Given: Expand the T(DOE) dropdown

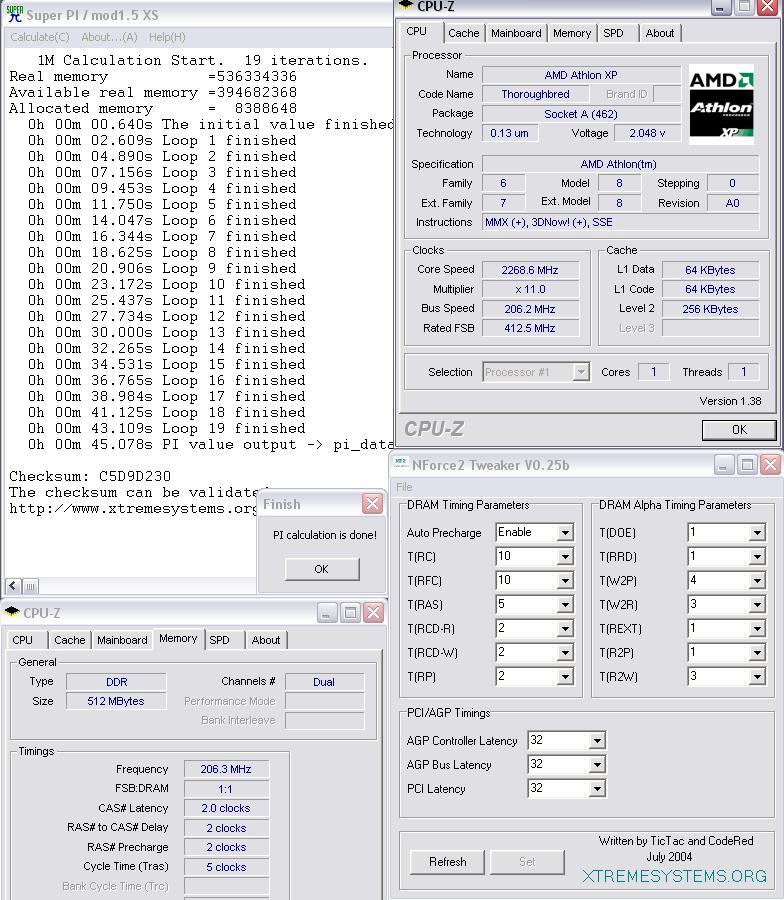Looking at the screenshot, I should (x=757, y=533).
